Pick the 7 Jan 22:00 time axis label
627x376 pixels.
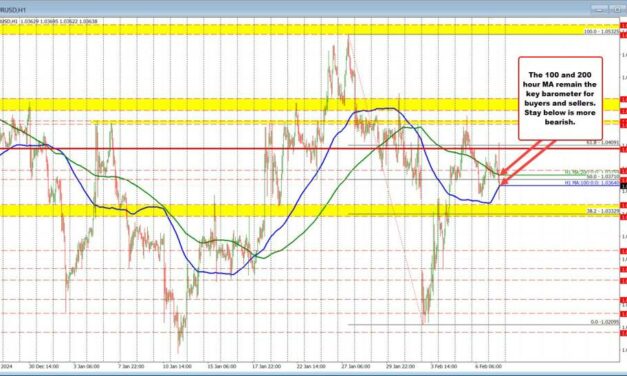pos(131,366)
